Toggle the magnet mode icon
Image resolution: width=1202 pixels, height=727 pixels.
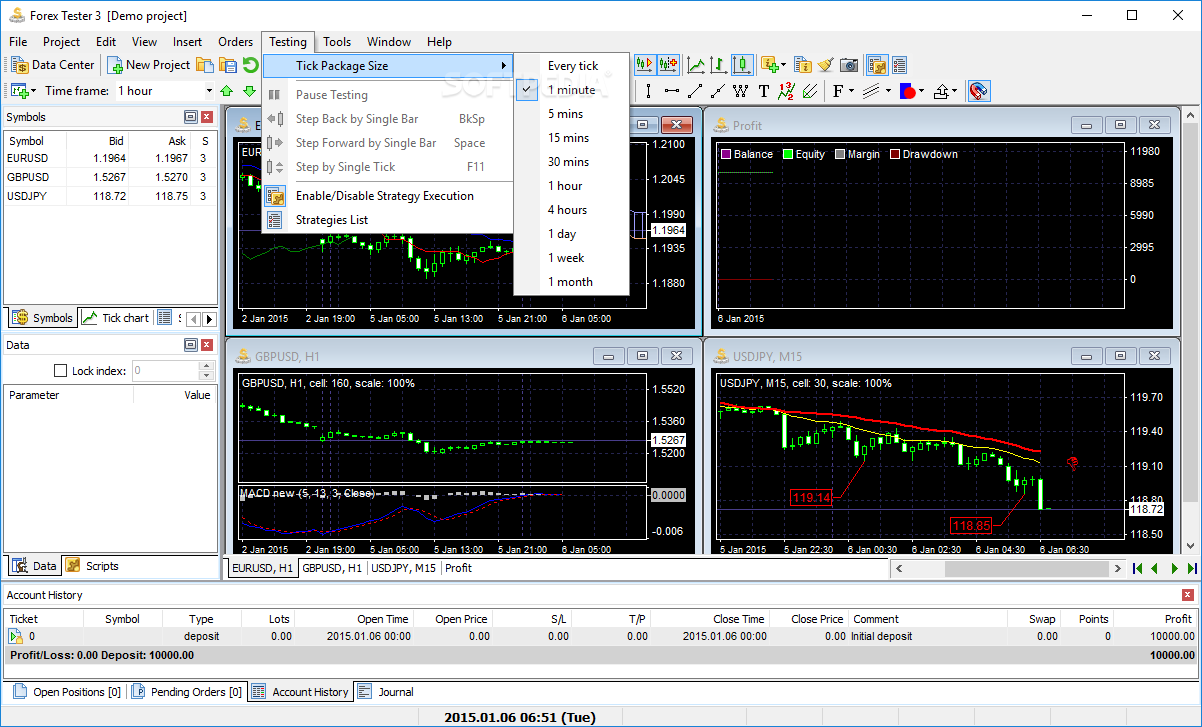(x=979, y=91)
